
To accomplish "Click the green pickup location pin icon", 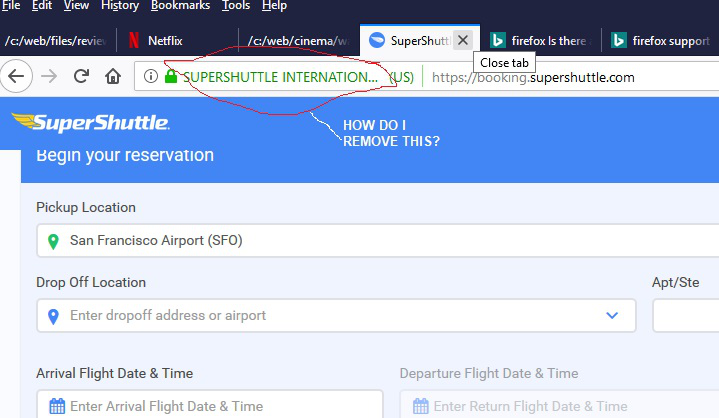I will point(52,240).
